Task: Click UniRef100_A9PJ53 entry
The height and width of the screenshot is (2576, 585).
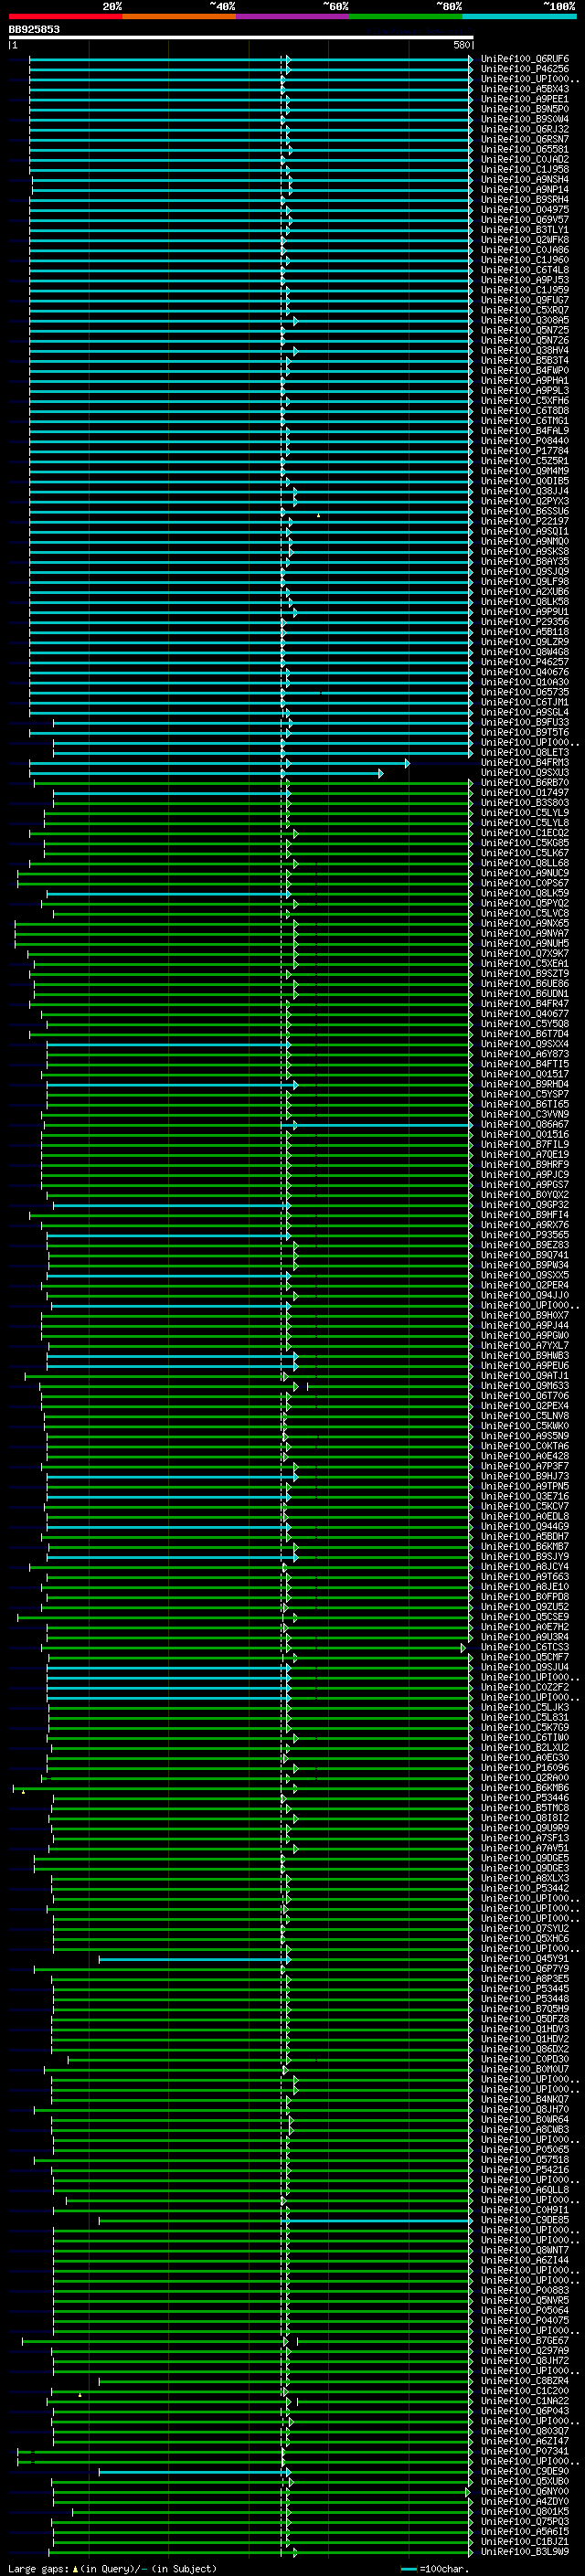Action: [x=524, y=280]
